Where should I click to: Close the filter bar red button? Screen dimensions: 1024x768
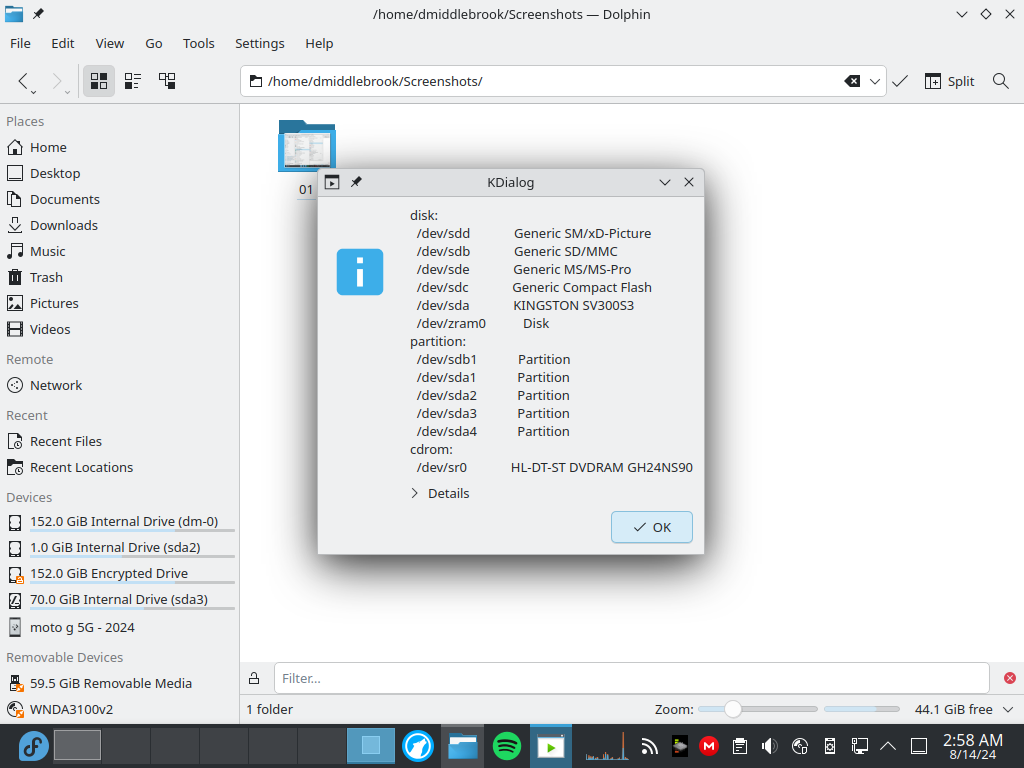click(x=1010, y=679)
